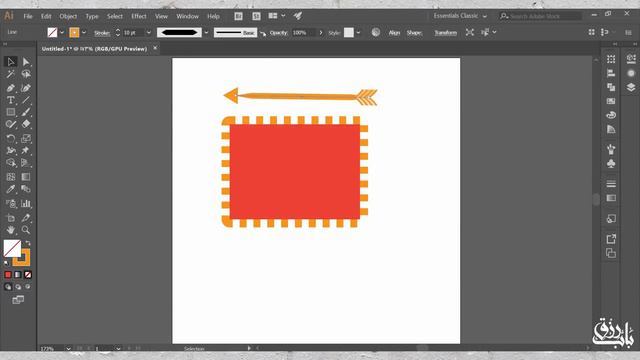Open the Edit menu
Screen dimensions: 640x360
(x=46, y=16)
